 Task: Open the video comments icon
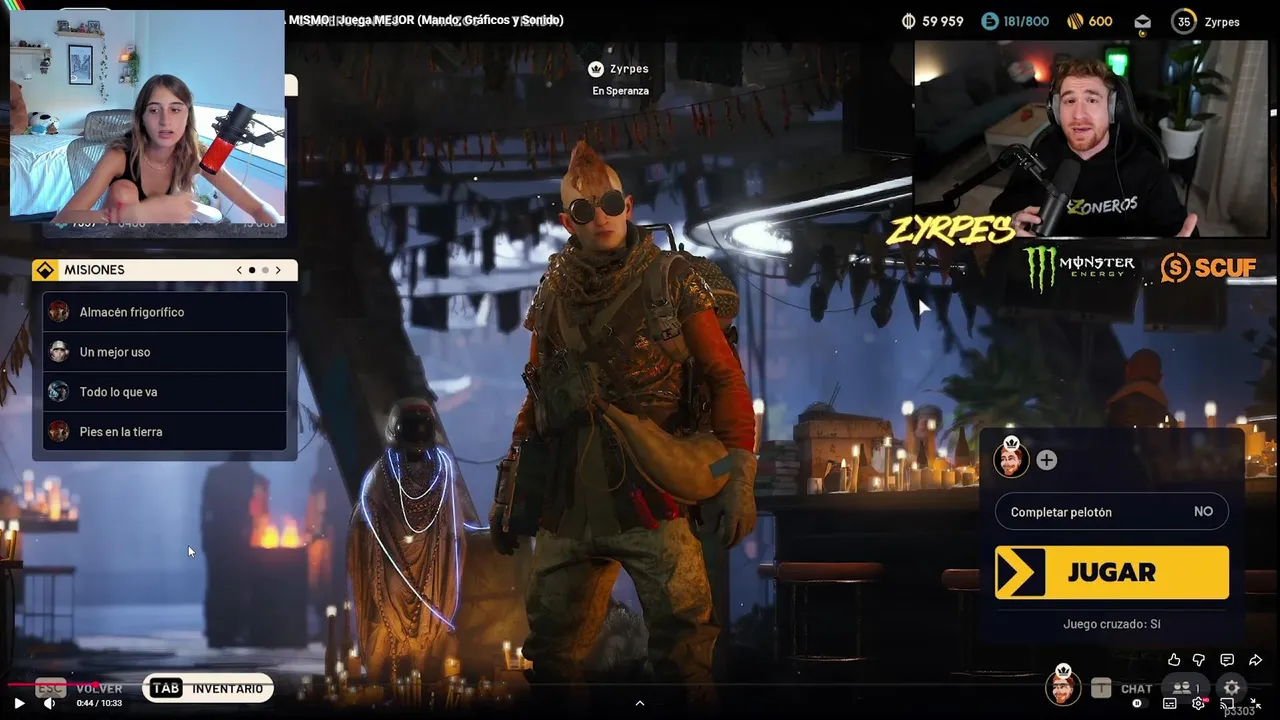1227,660
